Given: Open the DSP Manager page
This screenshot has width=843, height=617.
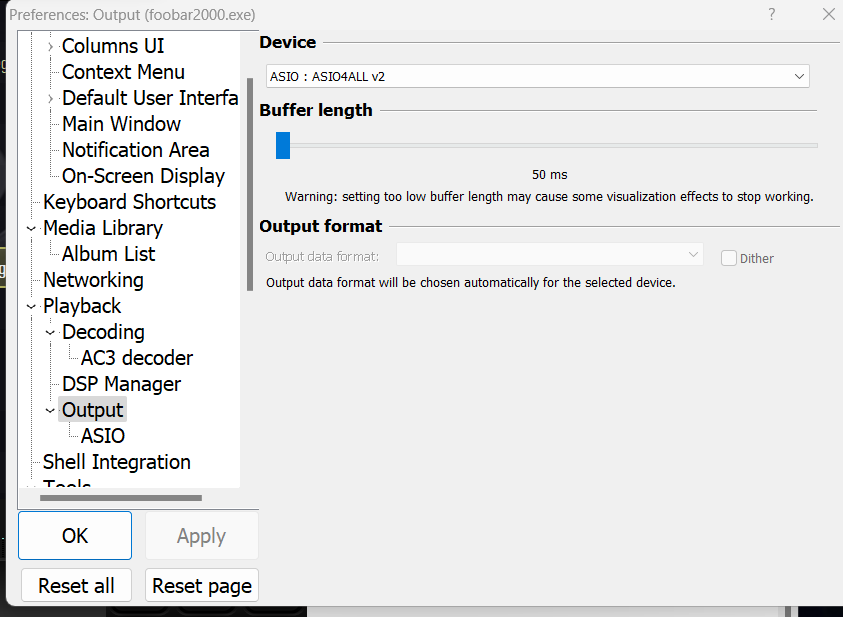Looking at the screenshot, I should tap(121, 384).
